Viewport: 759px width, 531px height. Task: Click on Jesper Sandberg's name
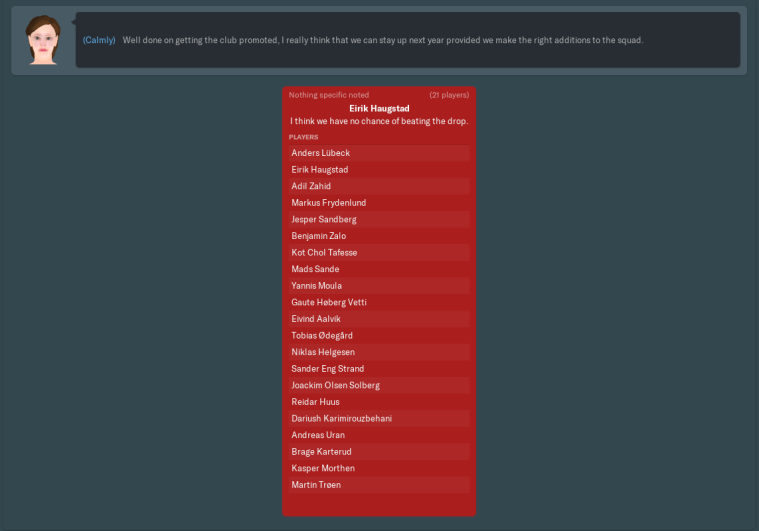(324, 219)
